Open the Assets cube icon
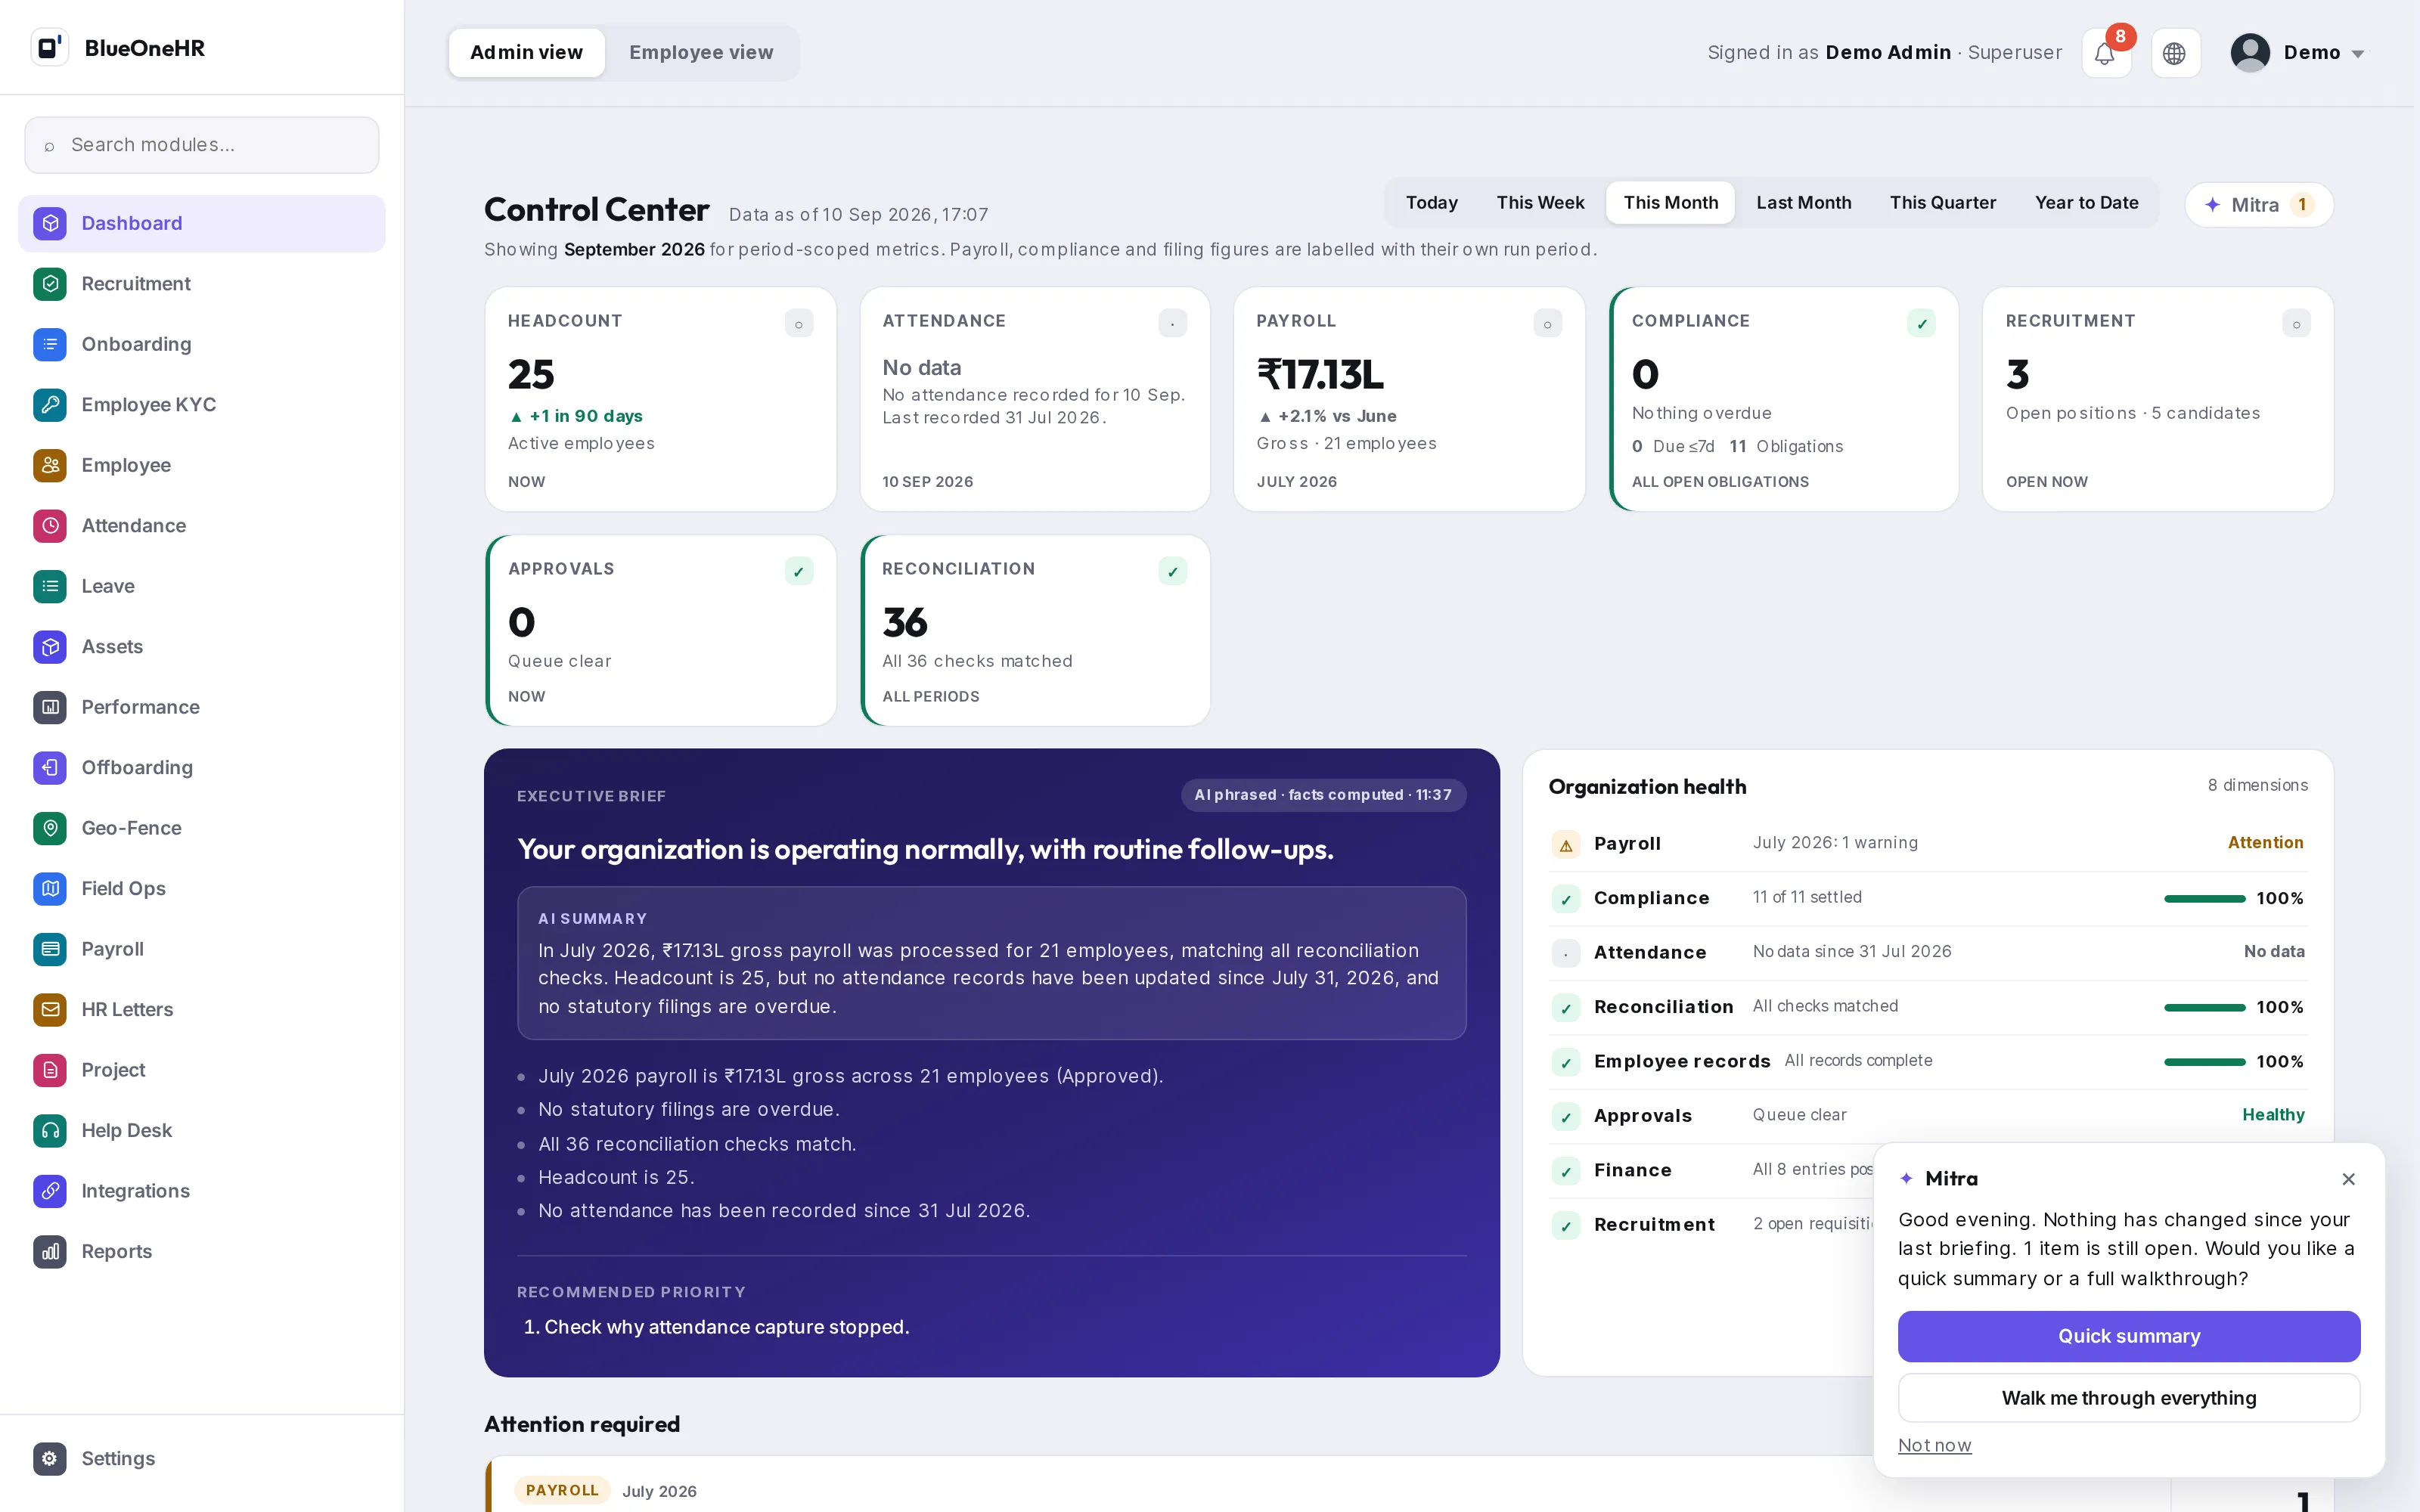 (50, 647)
